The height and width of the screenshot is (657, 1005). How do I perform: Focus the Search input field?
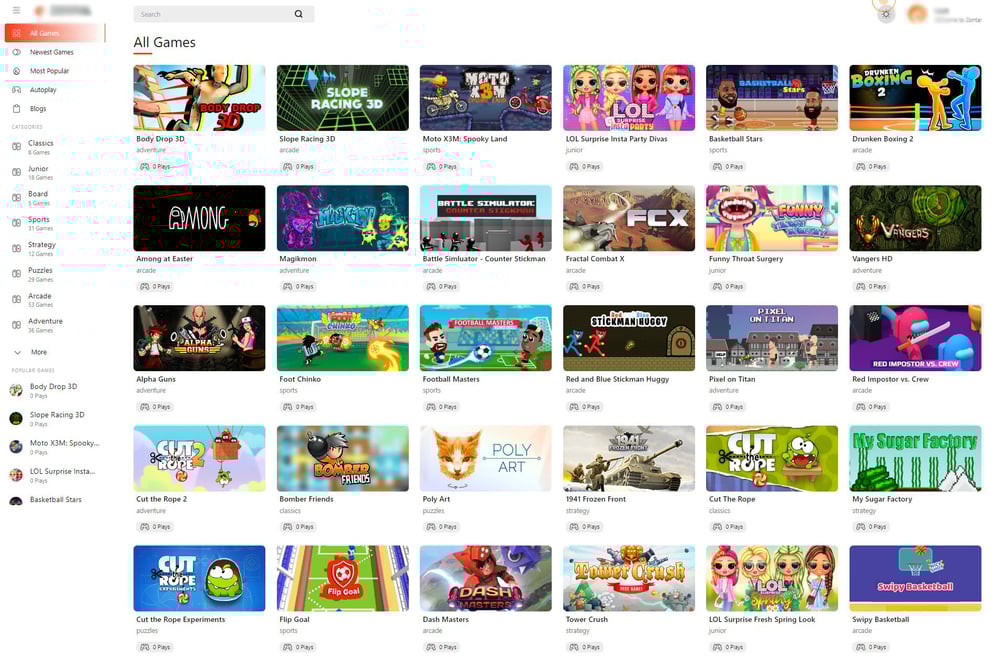pyautogui.click(x=224, y=14)
